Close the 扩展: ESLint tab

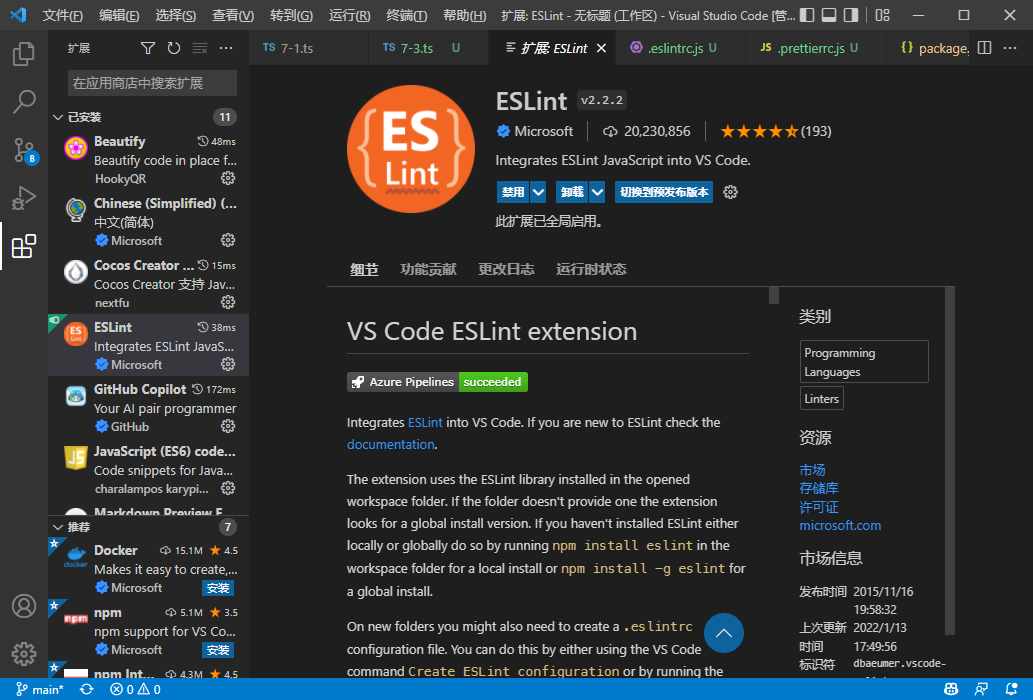601,48
